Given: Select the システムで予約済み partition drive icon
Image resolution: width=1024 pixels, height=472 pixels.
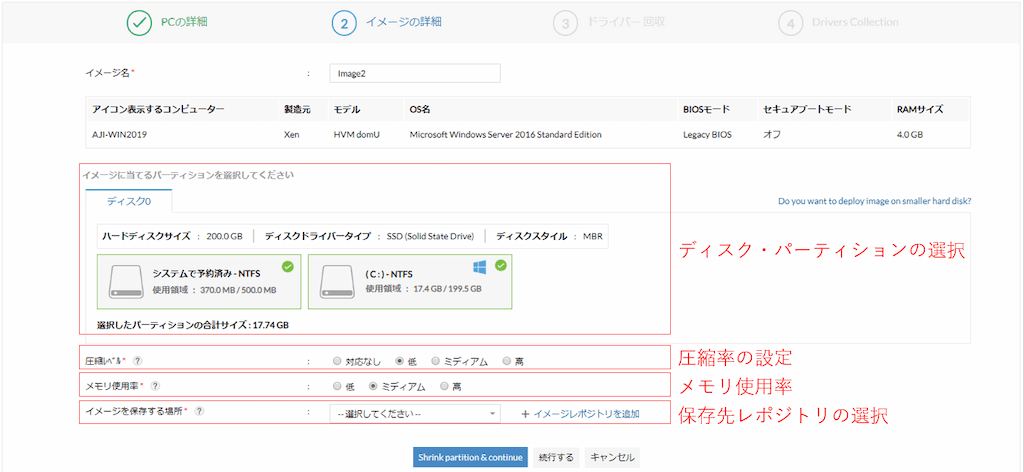Looking at the screenshot, I should 127,281.
